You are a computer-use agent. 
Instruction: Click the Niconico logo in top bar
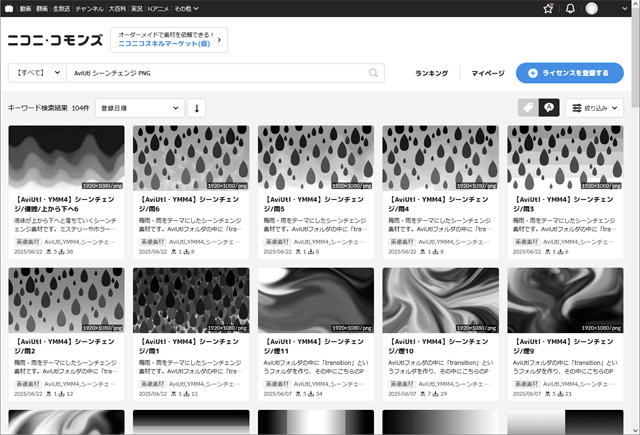[7, 9]
